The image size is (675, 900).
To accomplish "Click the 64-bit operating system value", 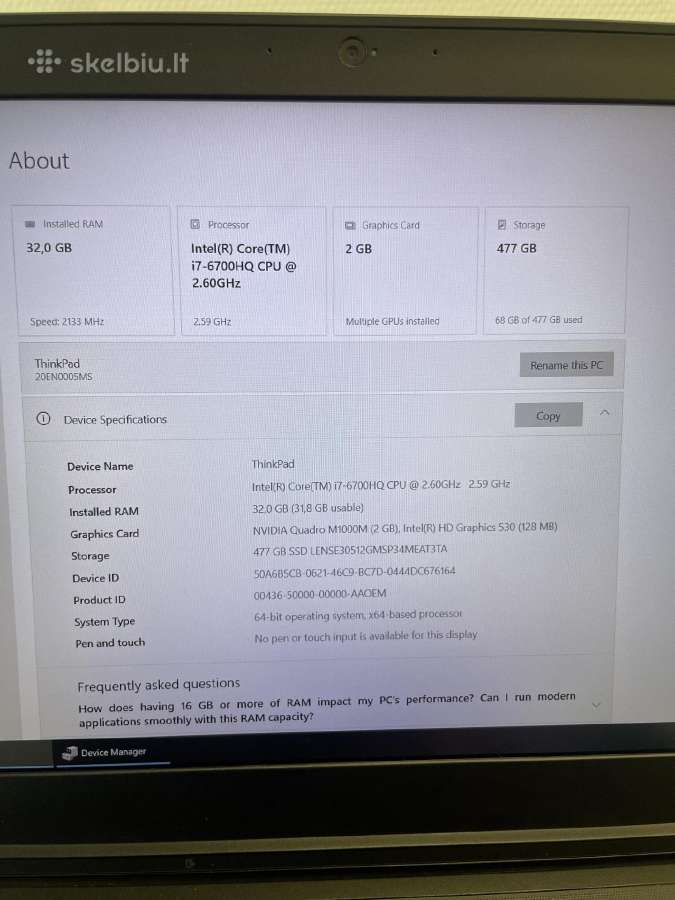I will tap(358, 615).
